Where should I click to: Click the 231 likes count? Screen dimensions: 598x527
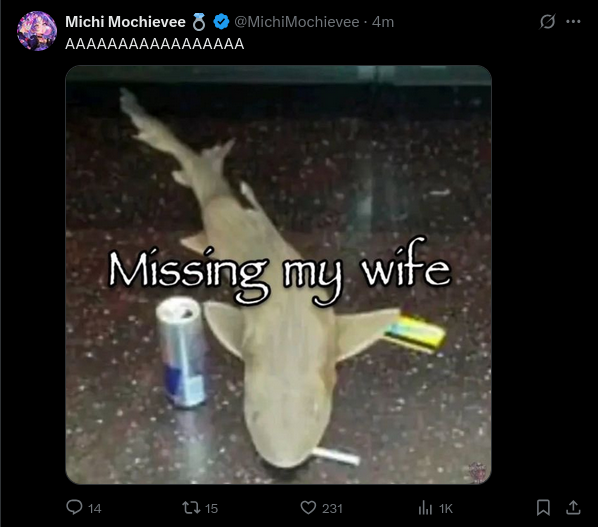(332, 509)
